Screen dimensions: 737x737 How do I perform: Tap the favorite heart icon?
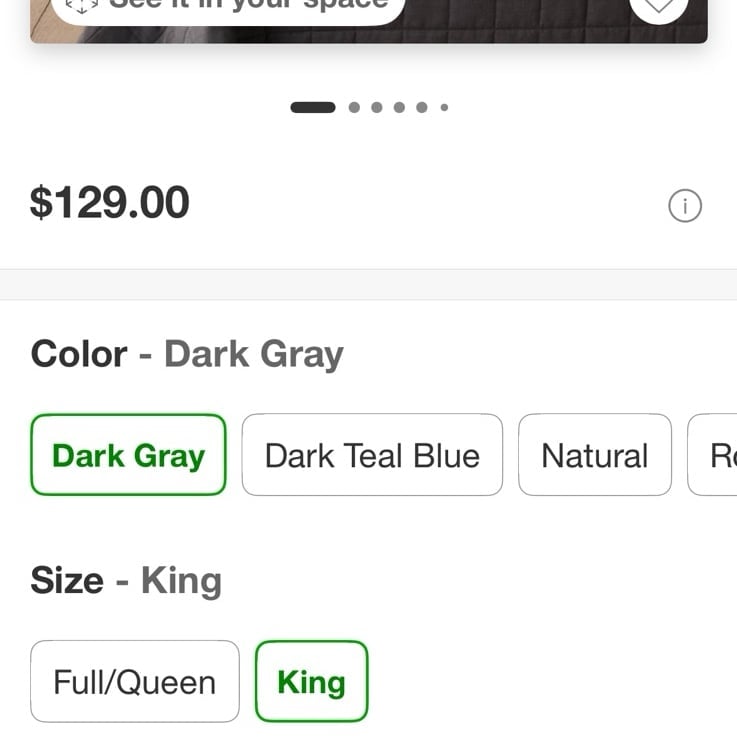659,6
